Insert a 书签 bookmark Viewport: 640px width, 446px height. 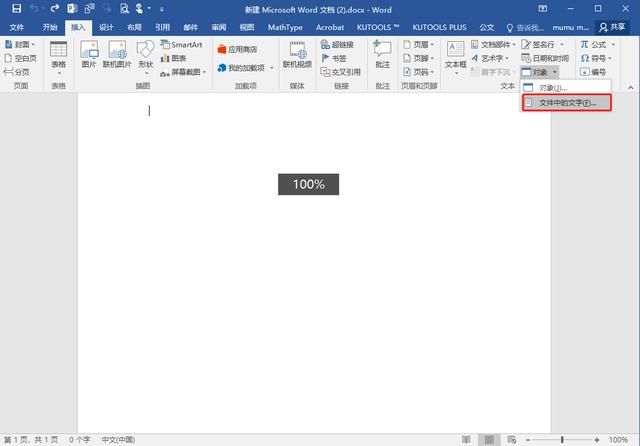point(334,58)
